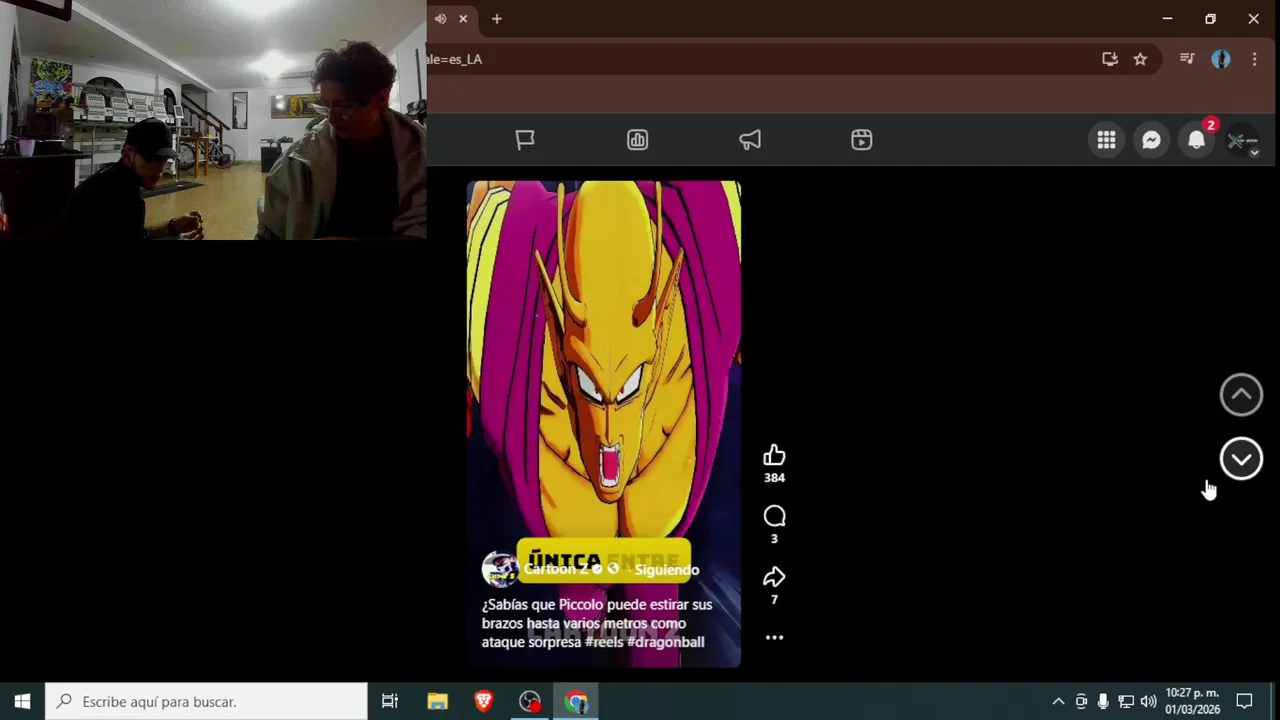
Task: Open Chrome media controls icon
Action: 1187,59
